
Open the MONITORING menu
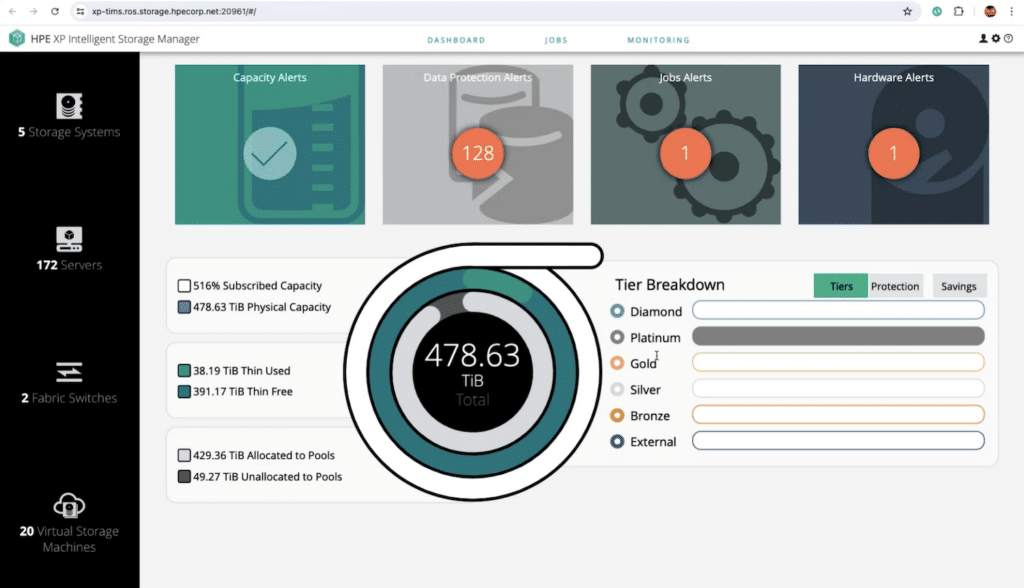[x=658, y=40]
